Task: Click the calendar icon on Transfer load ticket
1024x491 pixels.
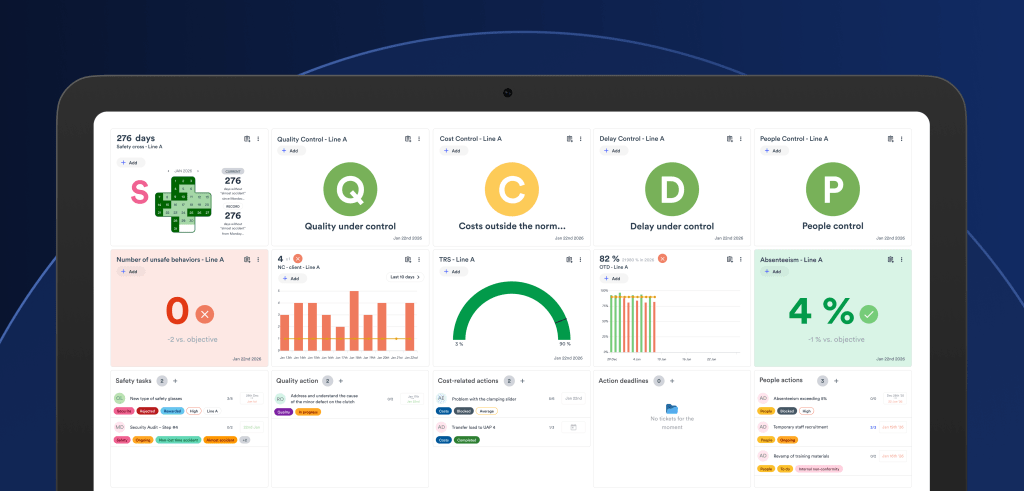Action: (x=573, y=427)
